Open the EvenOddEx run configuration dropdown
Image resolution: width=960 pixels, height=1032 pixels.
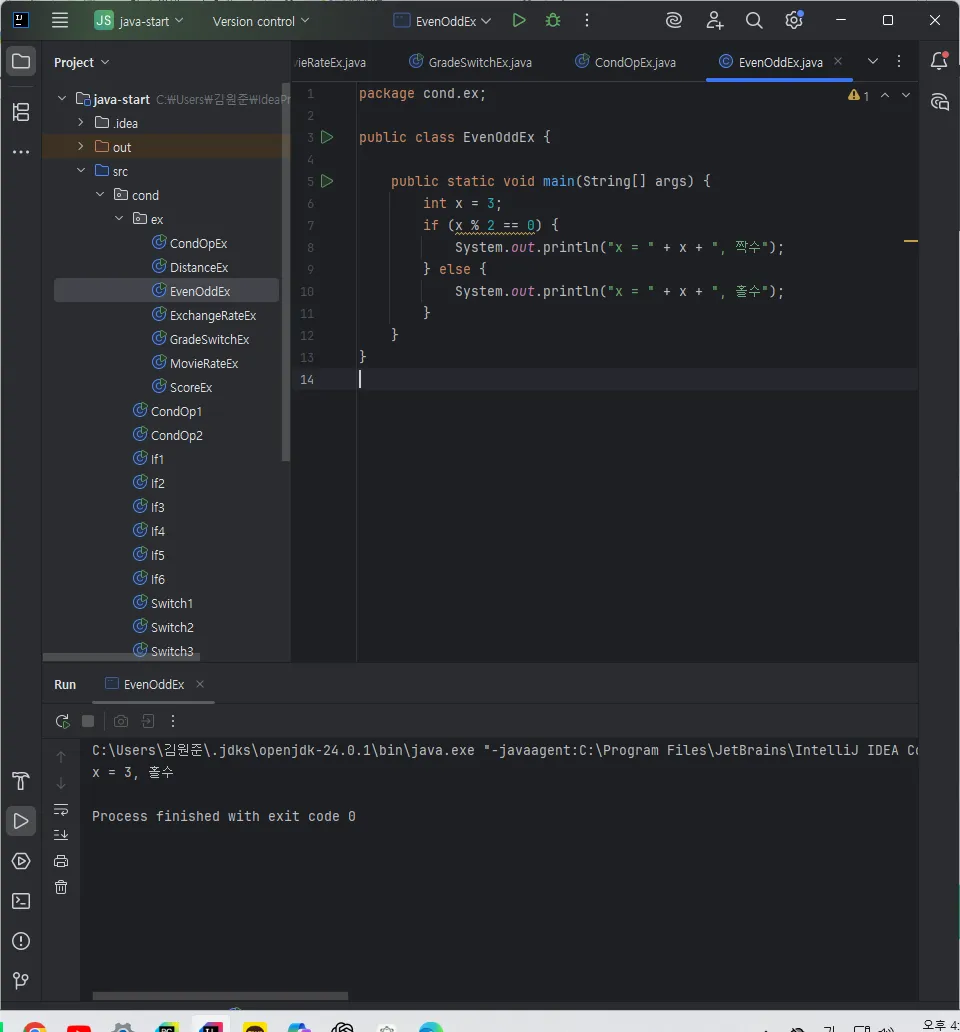[x=442, y=21]
